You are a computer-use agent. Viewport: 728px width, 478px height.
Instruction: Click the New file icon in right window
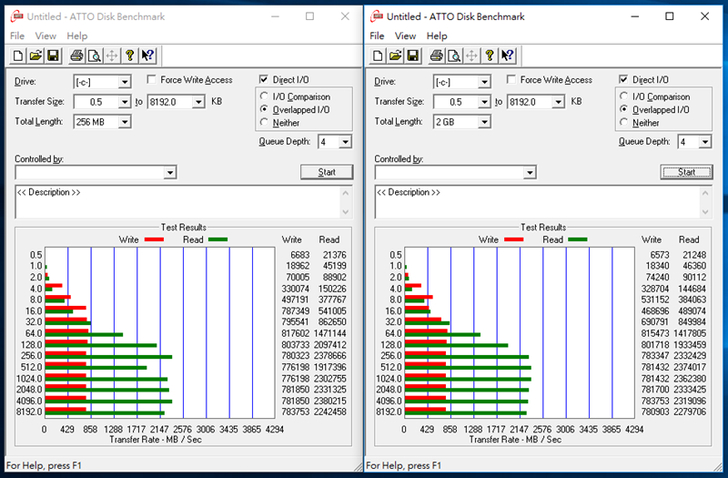coord(377,55)
